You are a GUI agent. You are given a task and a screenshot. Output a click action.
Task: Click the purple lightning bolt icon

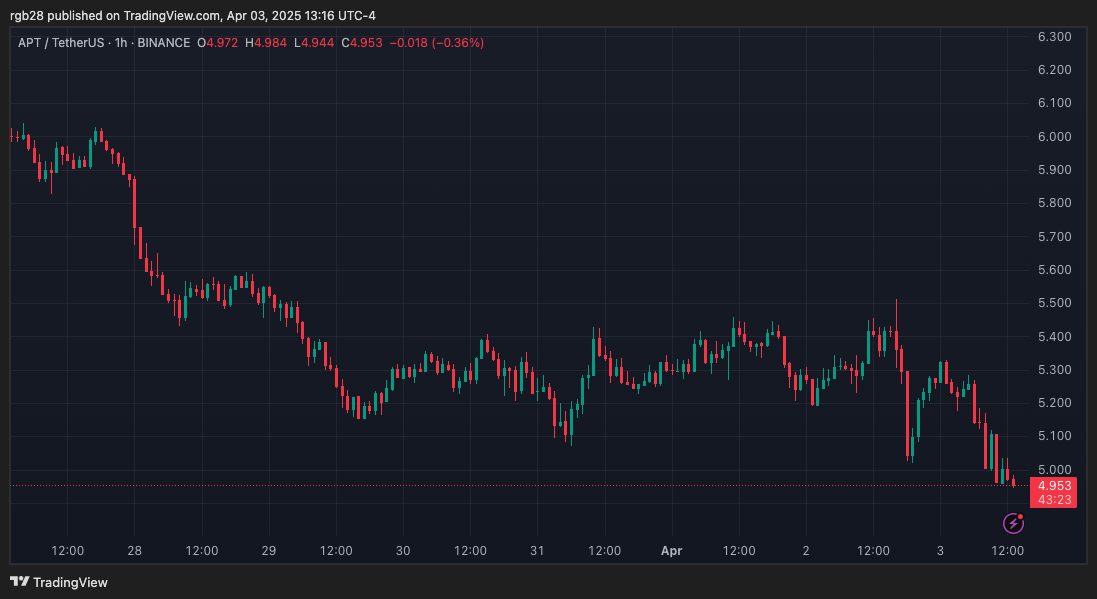1014,522
